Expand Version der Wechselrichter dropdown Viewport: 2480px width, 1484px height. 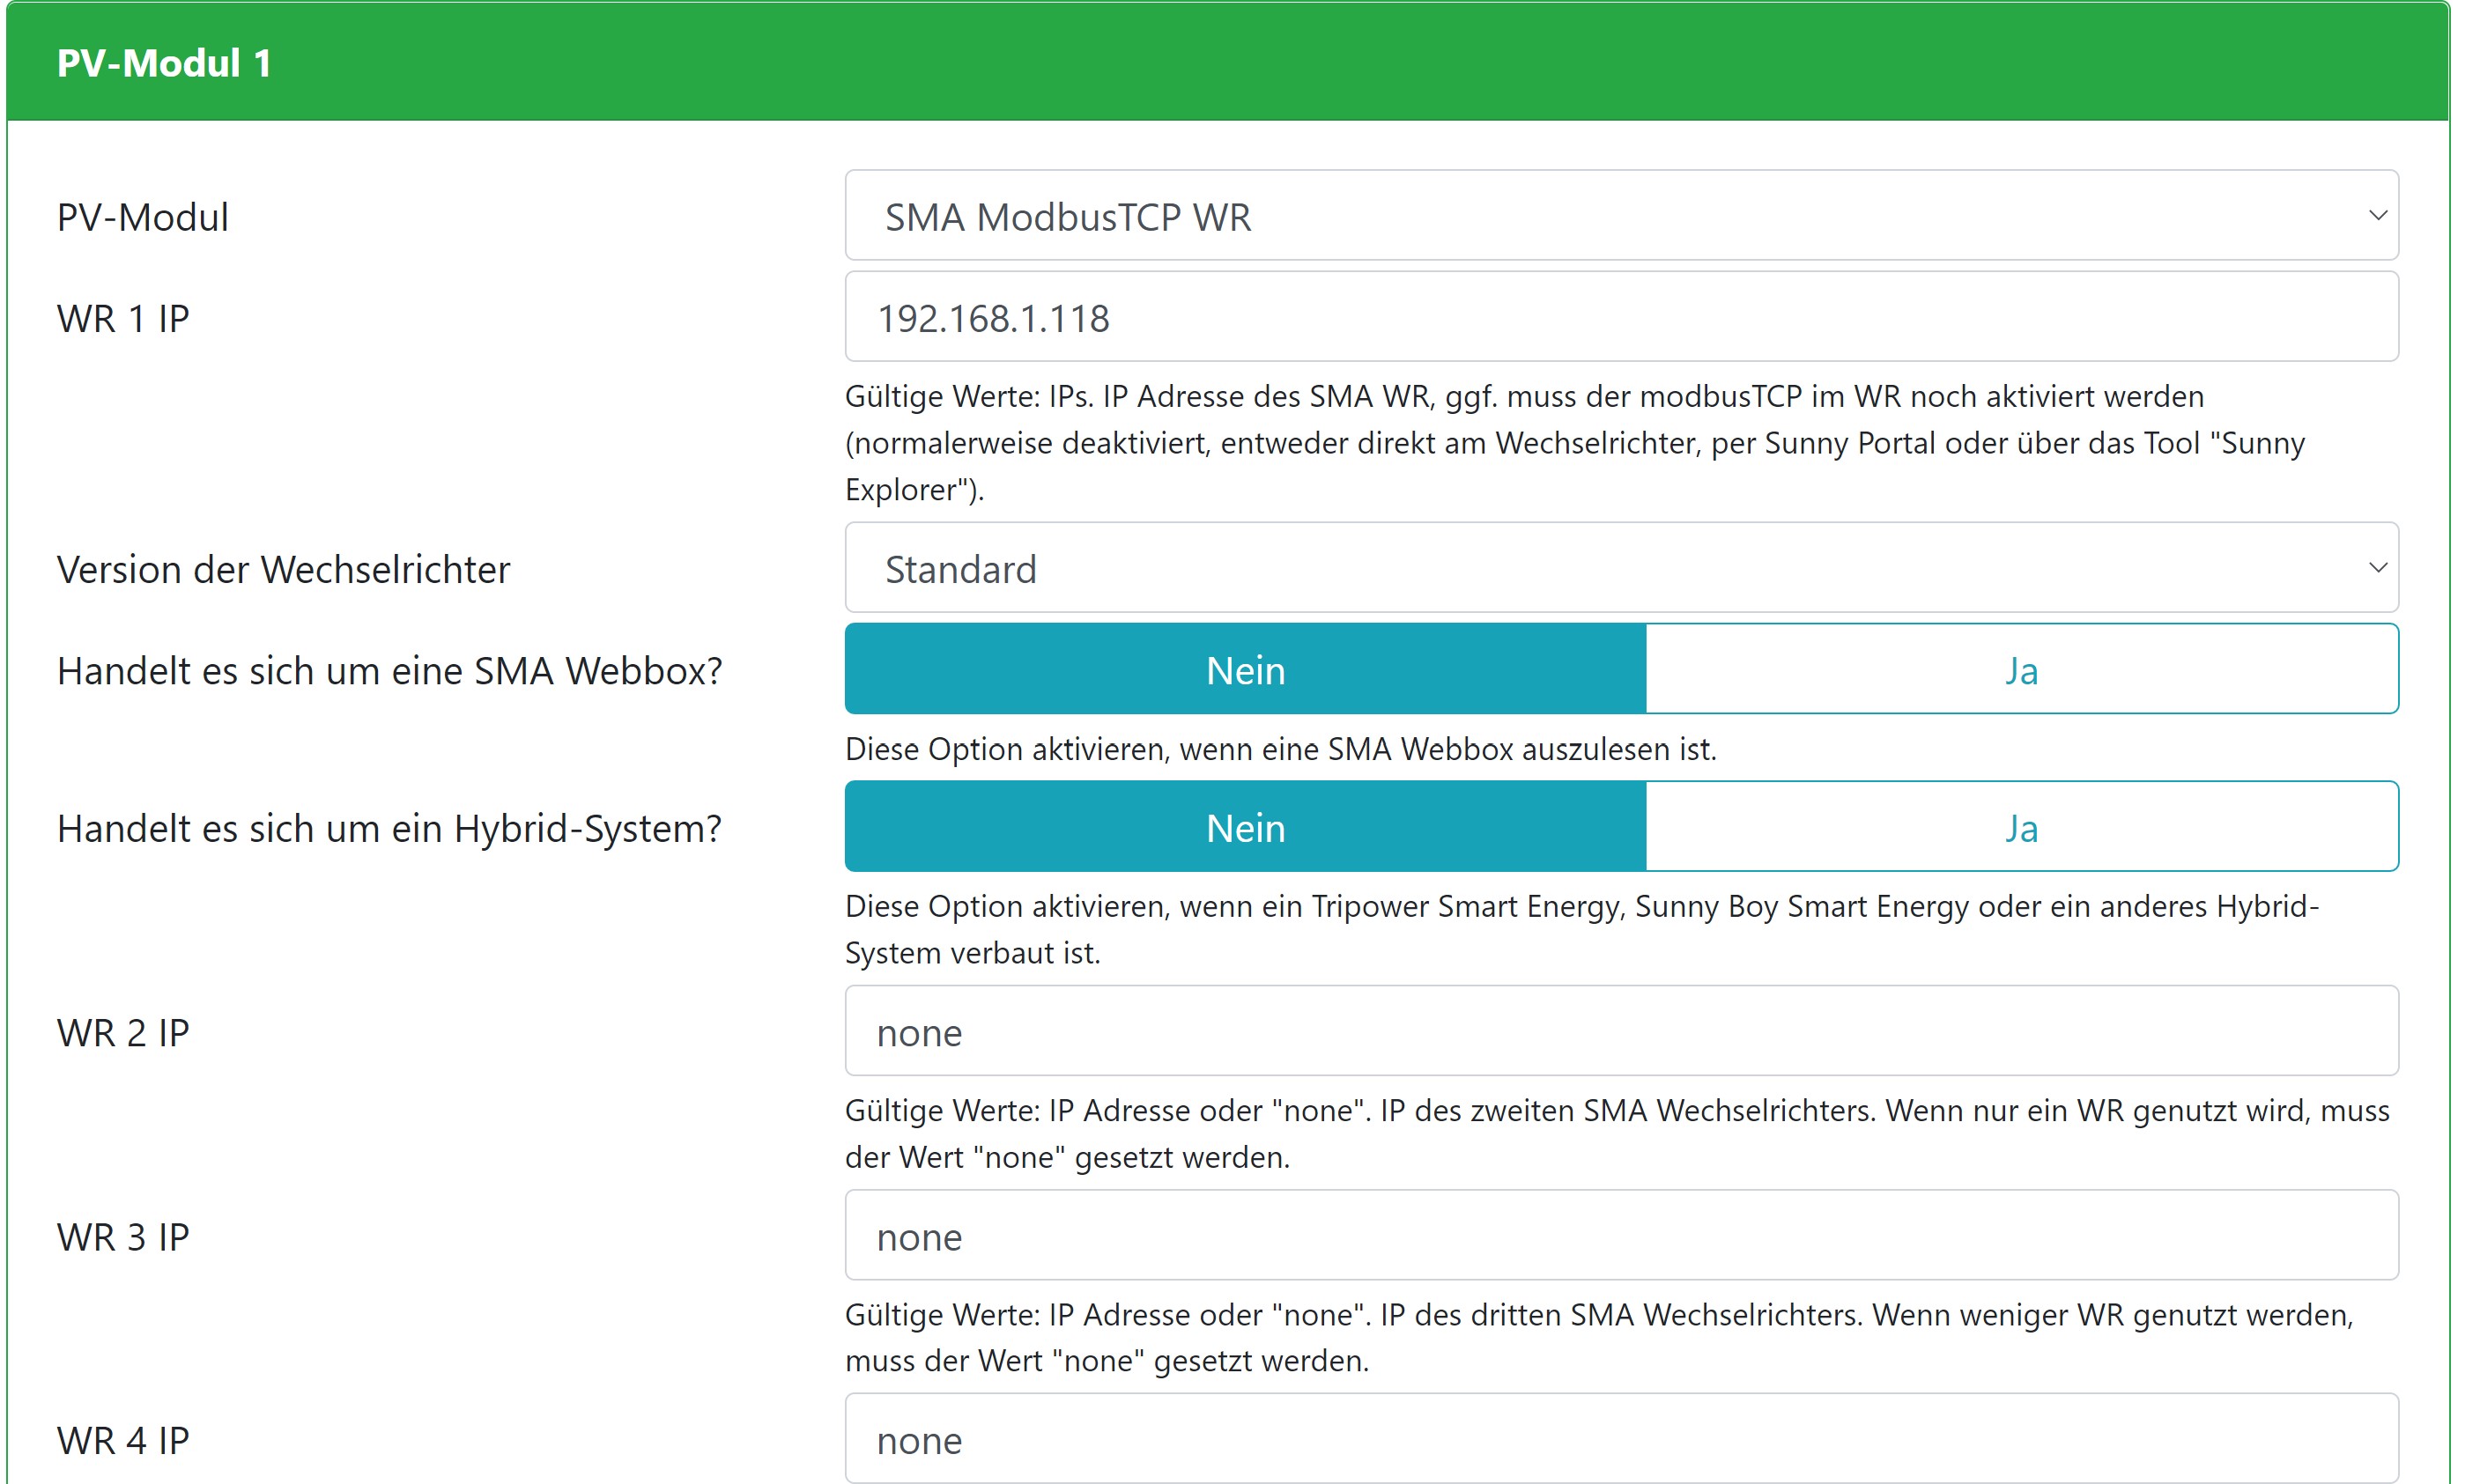click(x=1620, y=568)
